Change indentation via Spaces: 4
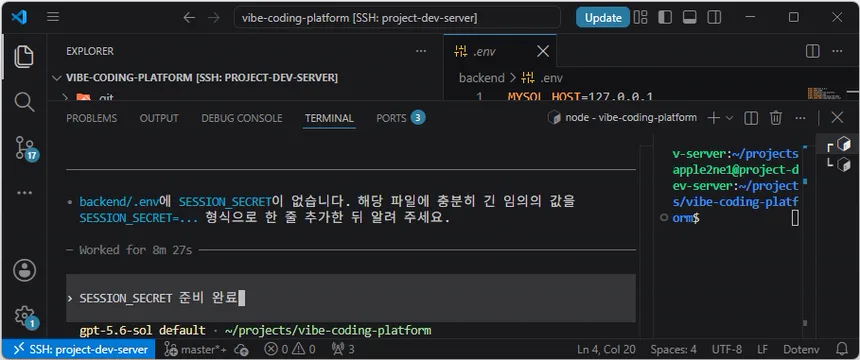 point(674,349)
